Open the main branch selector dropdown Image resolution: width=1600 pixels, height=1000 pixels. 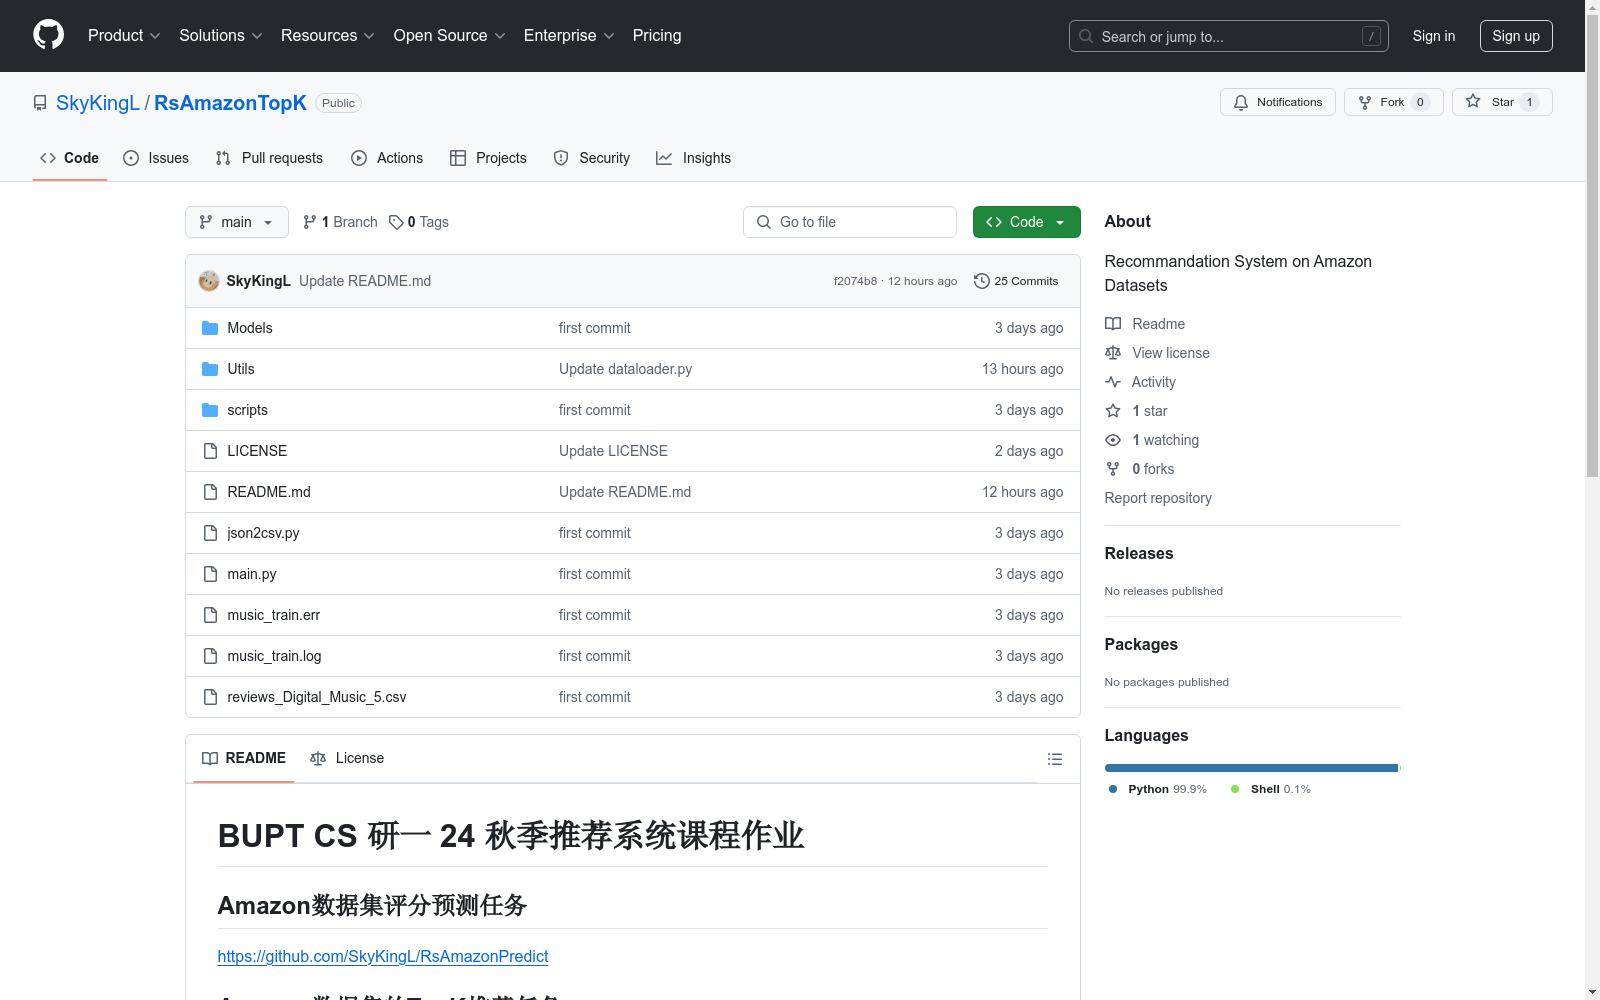coord(237,222)
